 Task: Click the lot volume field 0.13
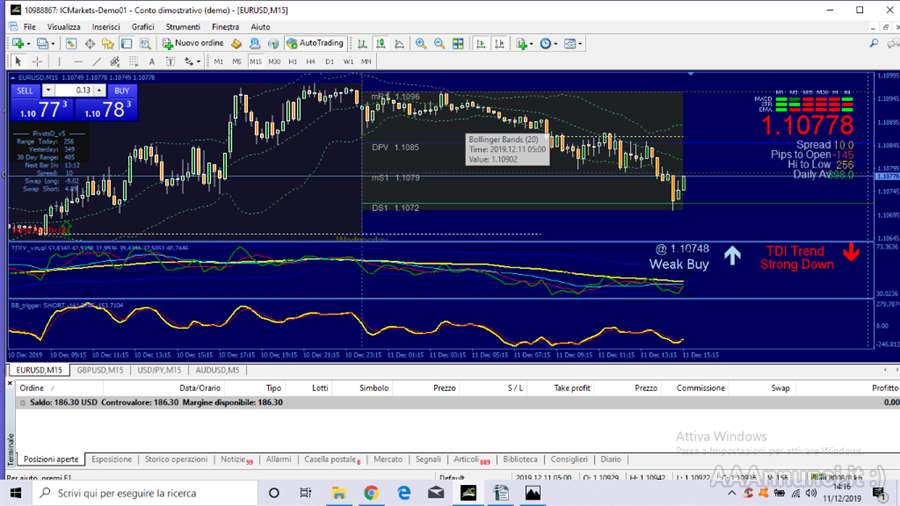pos(73,91)
